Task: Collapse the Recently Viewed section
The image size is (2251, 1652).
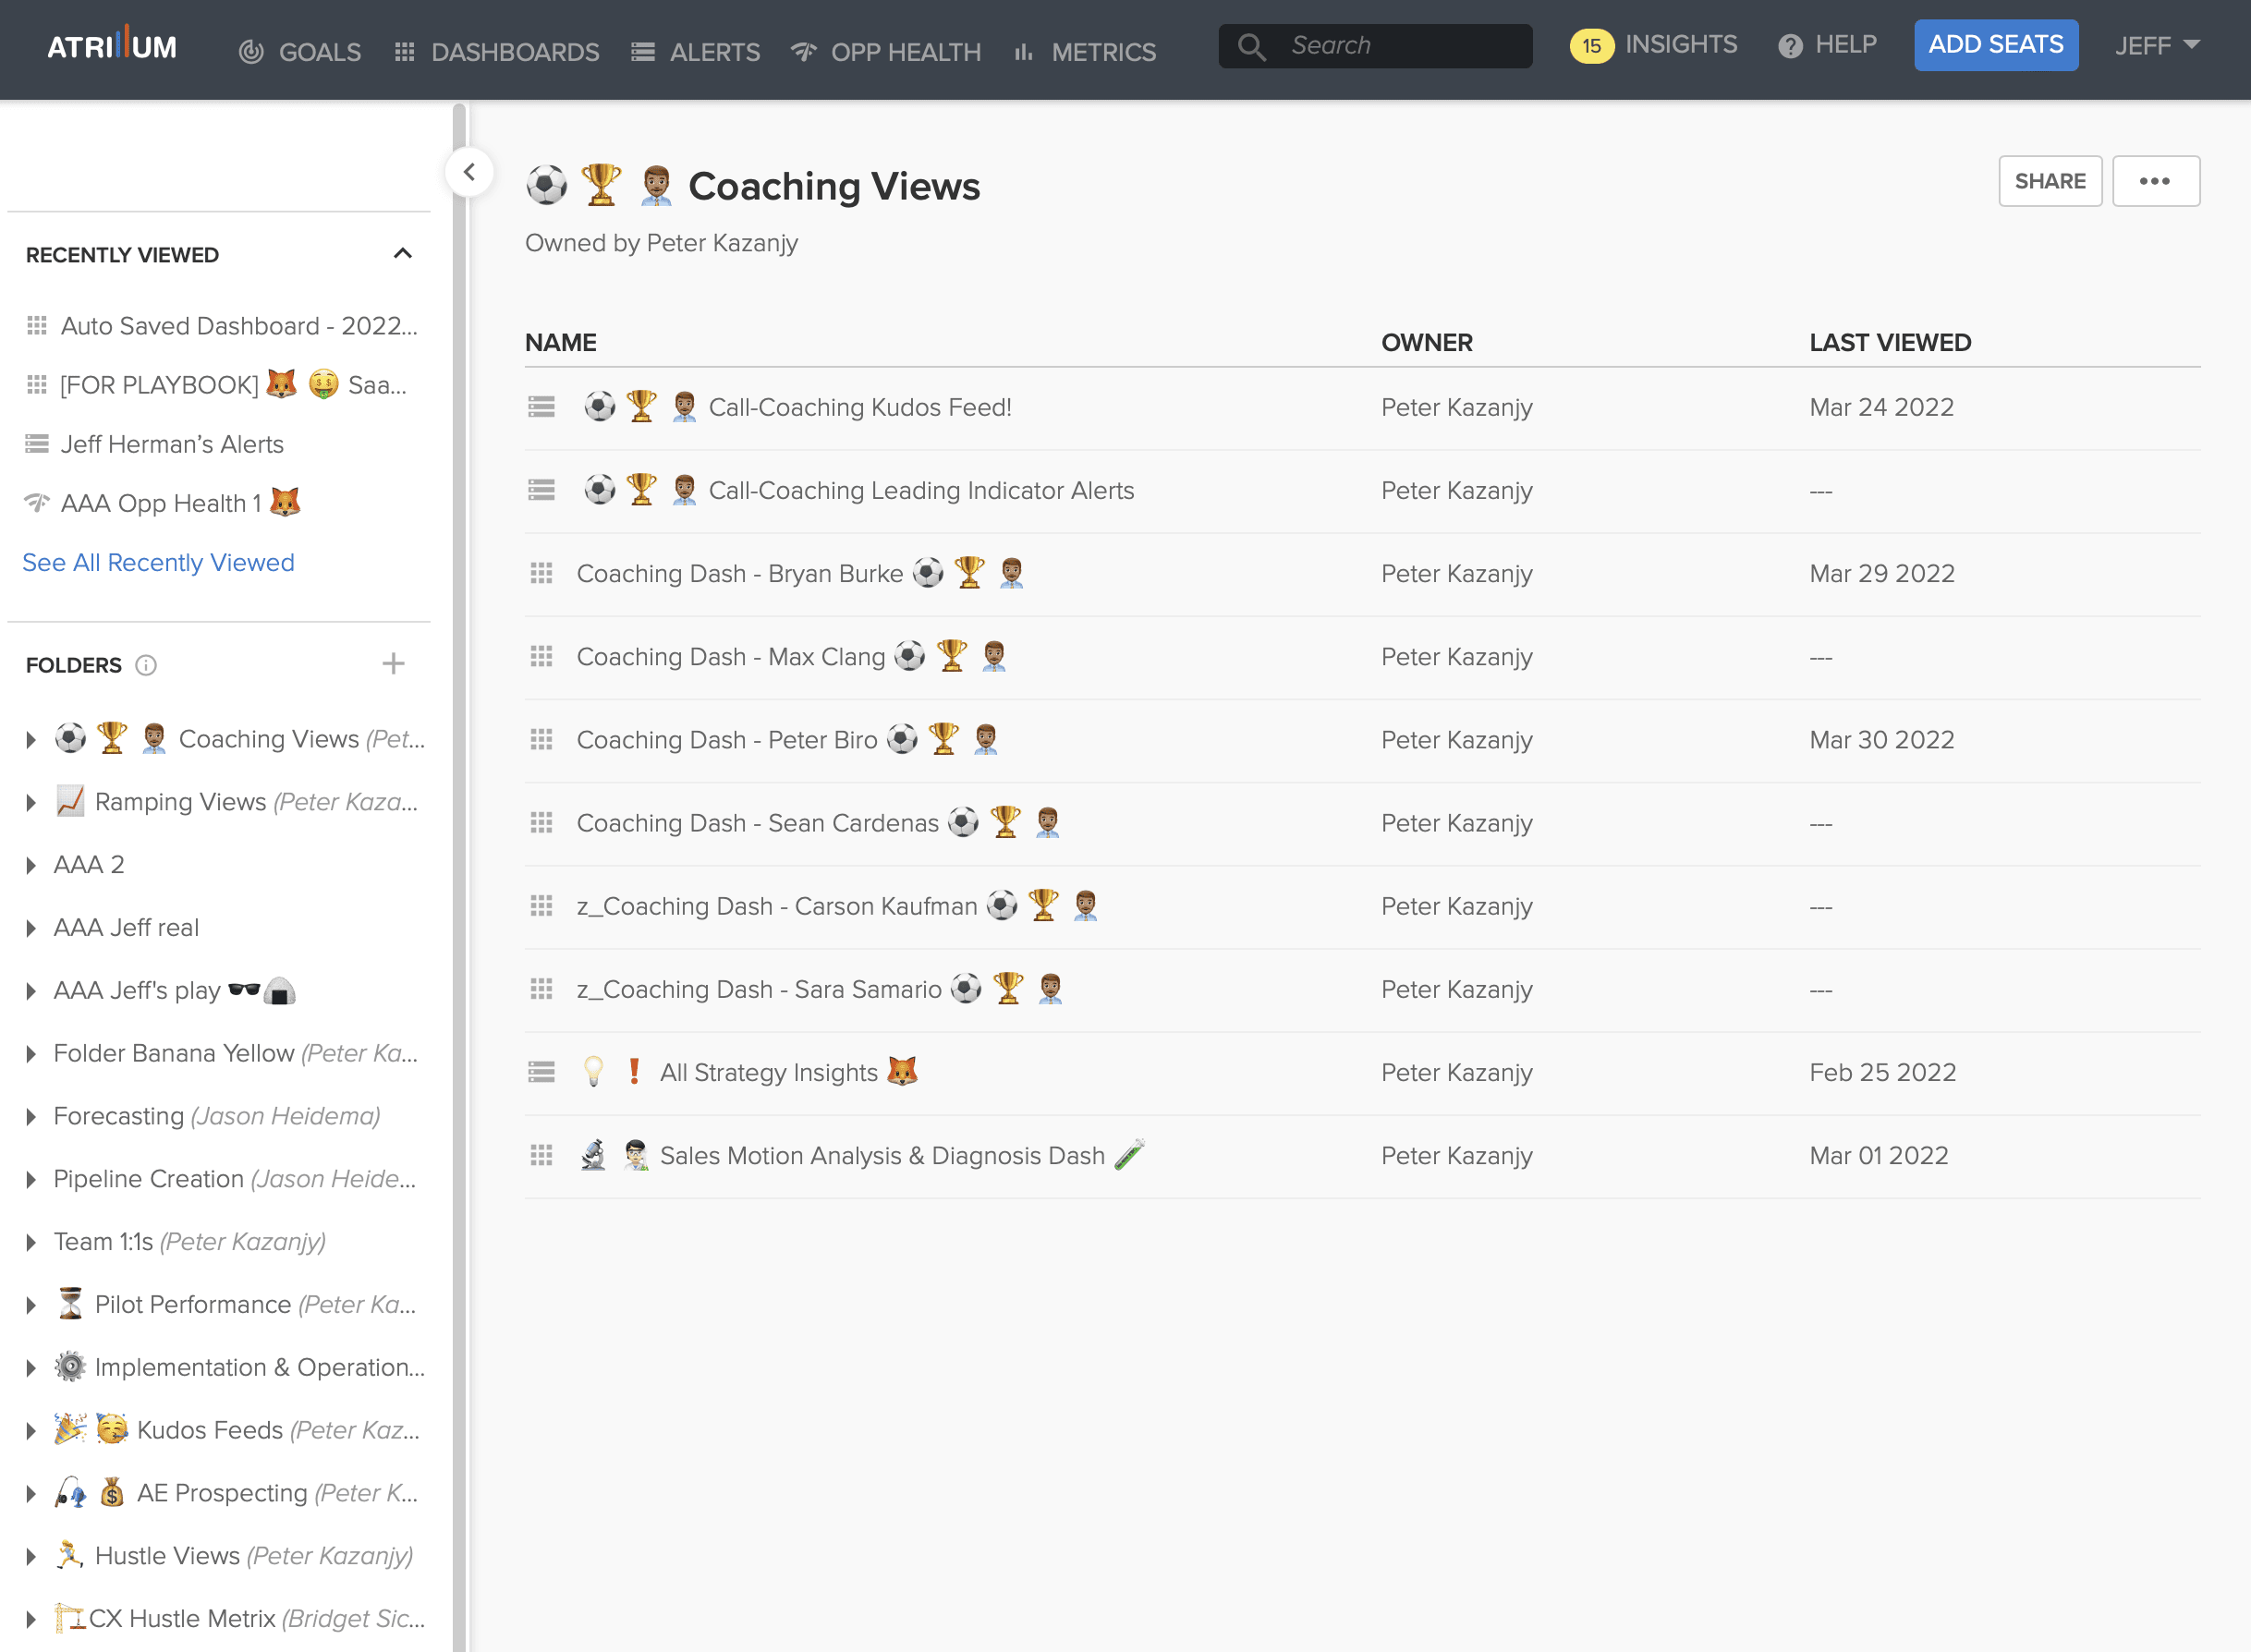Action: [403, 254]
